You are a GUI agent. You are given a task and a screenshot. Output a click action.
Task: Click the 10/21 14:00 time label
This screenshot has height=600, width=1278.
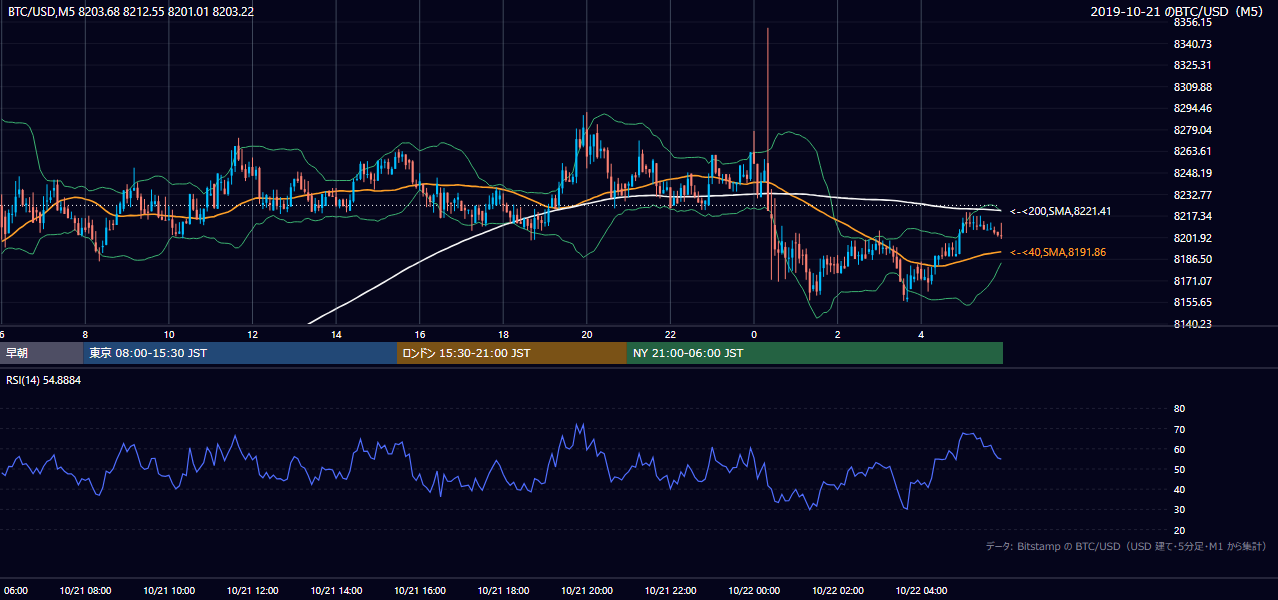[336, 590]
